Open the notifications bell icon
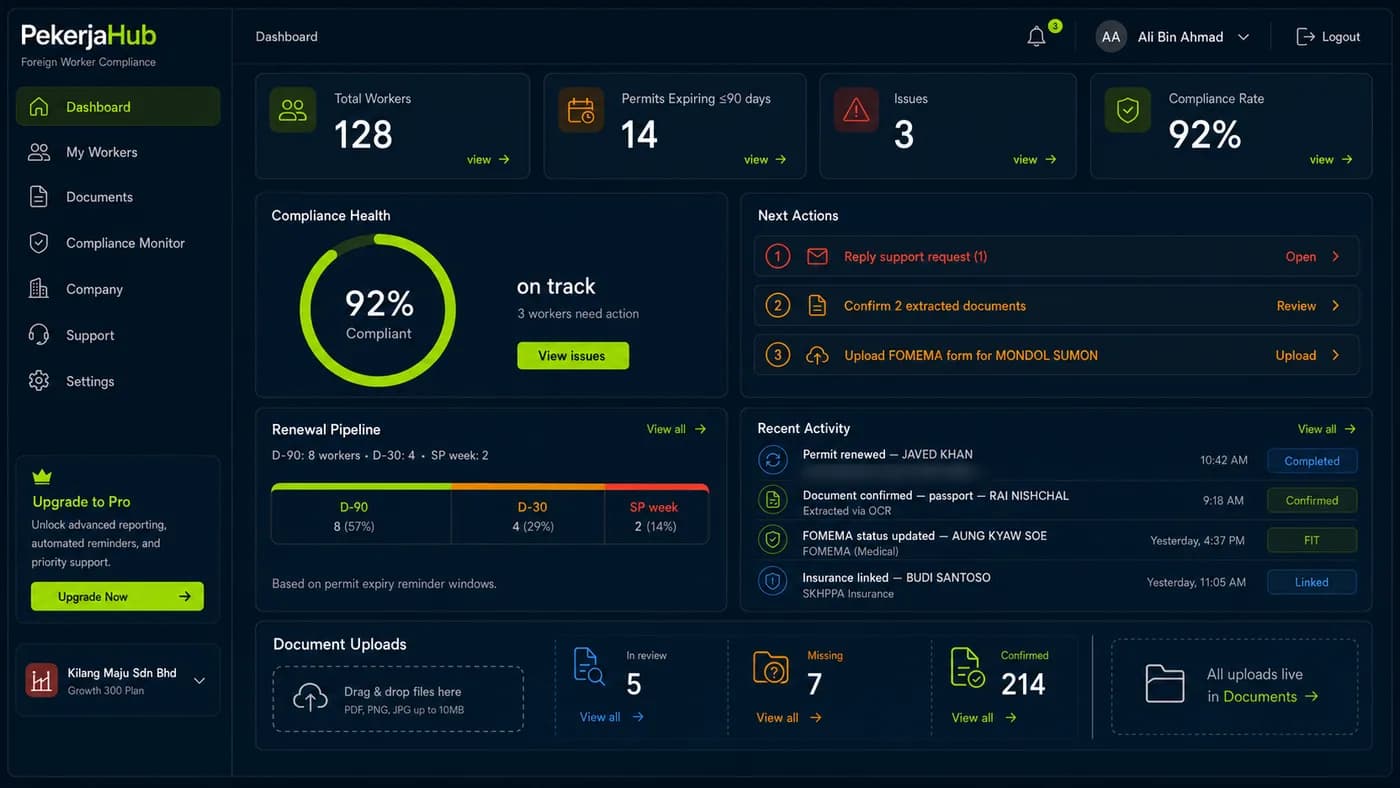 click(x=1036, y=37)
